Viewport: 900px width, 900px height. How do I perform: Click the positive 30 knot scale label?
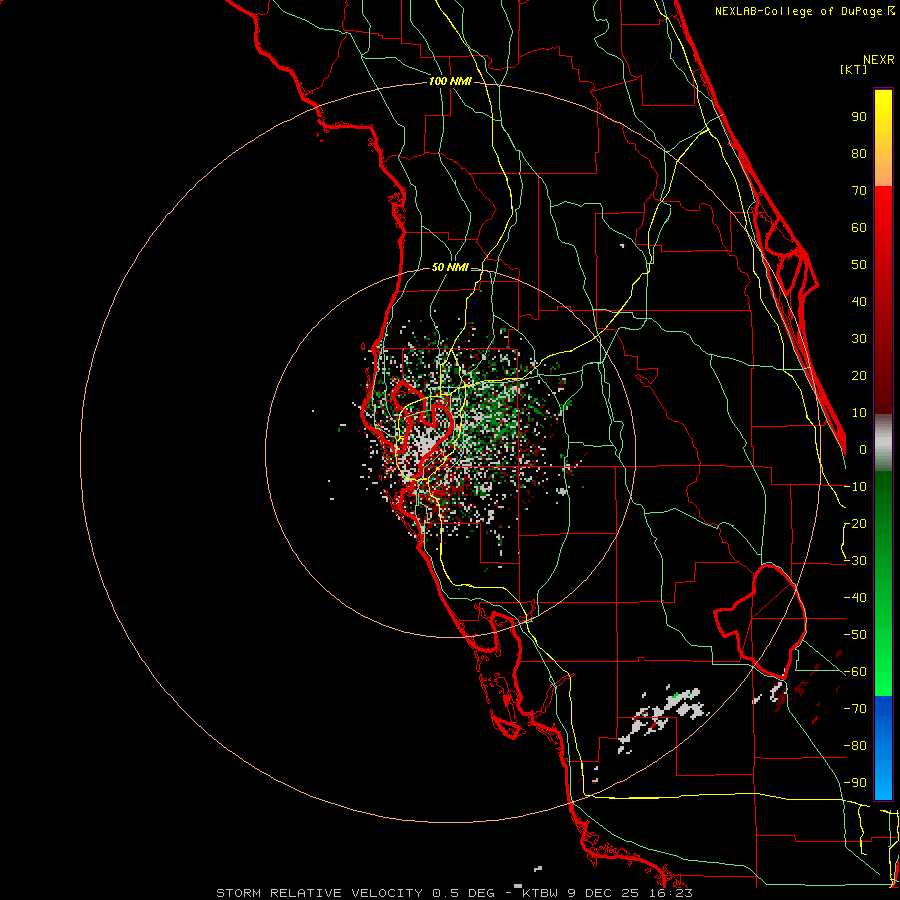859,339
